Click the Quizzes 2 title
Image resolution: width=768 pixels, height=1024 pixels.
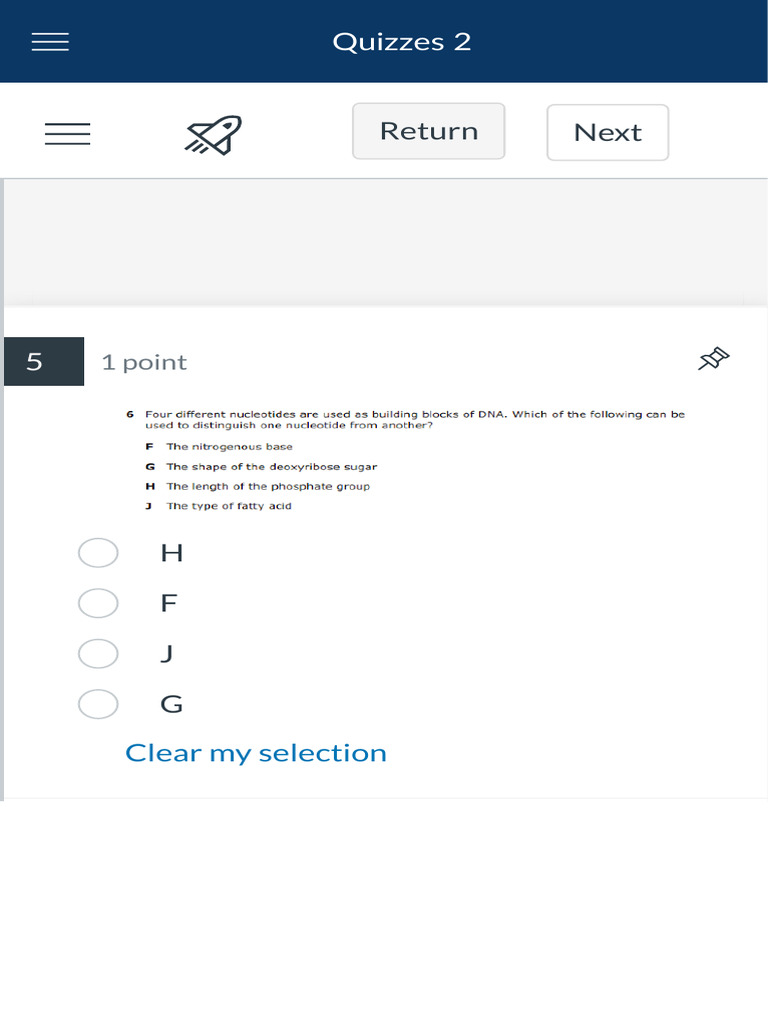point(401,42)
